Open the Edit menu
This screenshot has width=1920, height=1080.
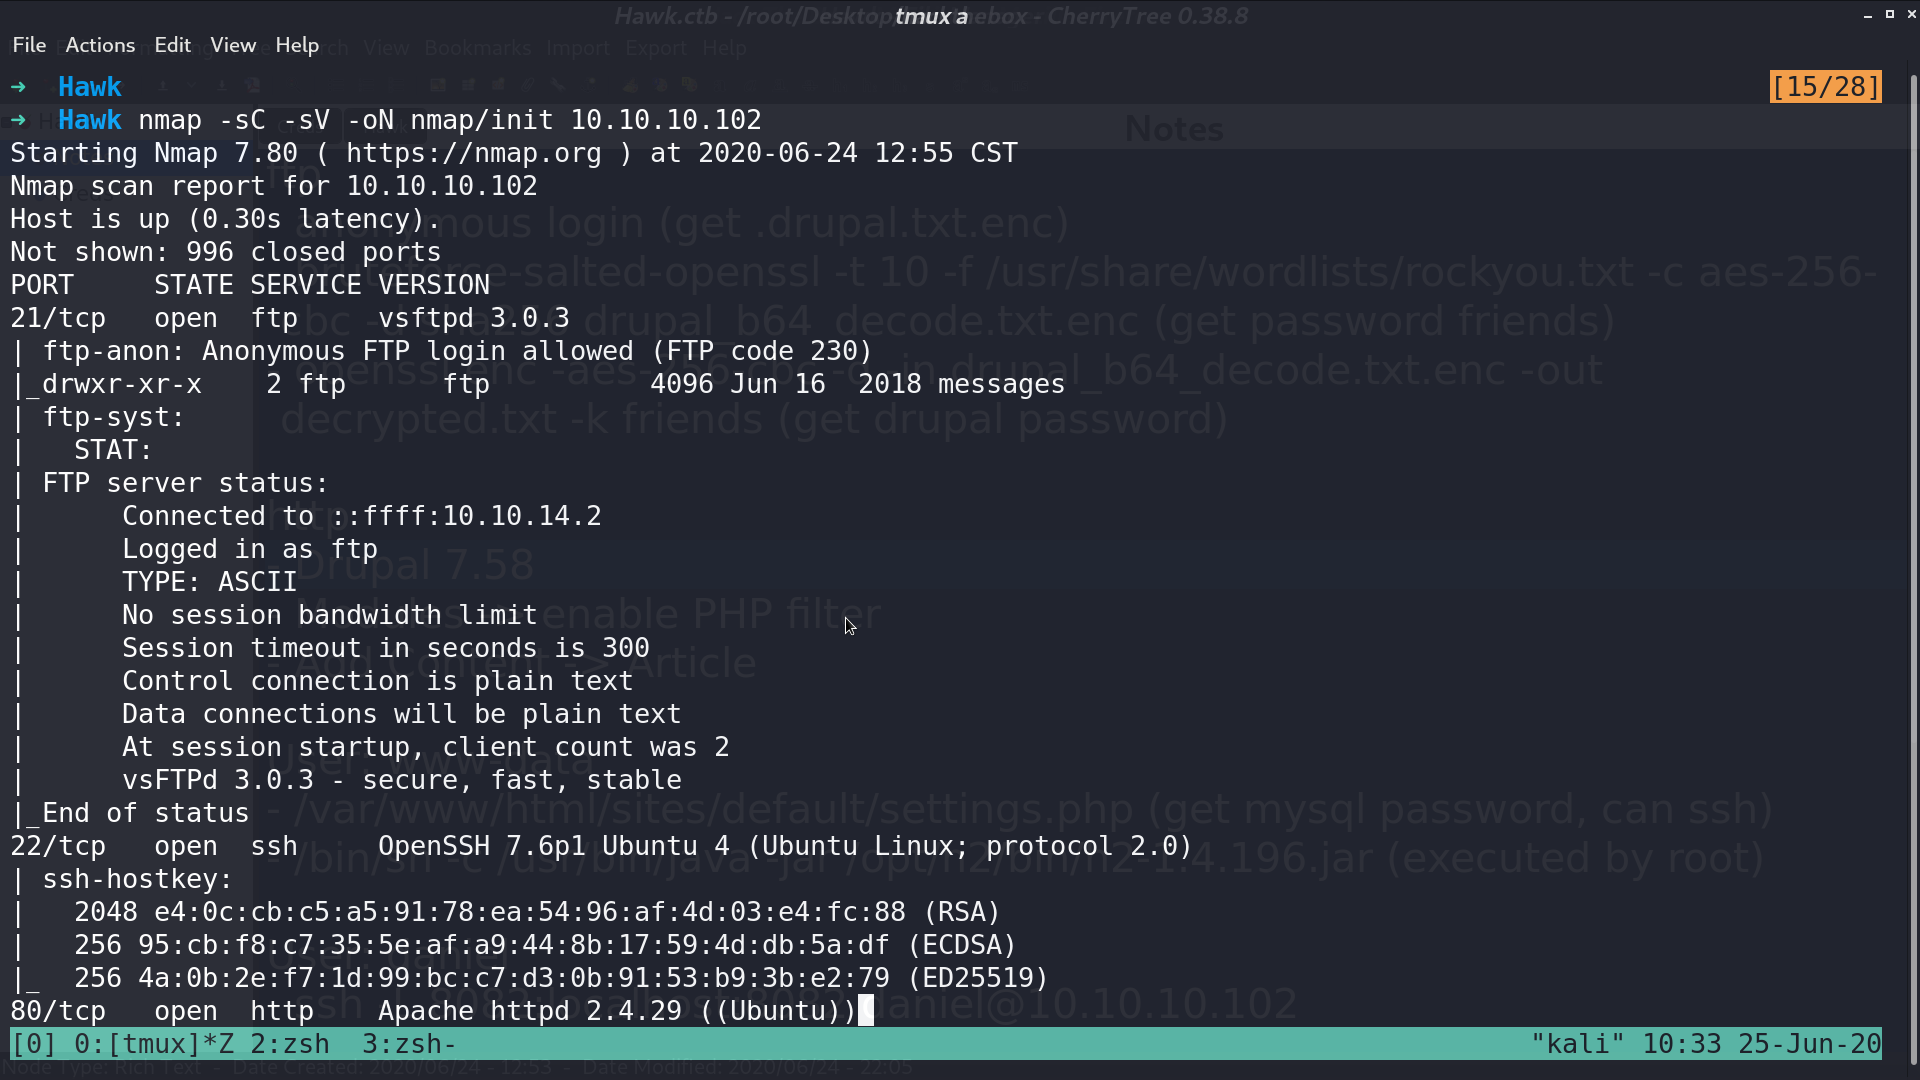[172, 45]
